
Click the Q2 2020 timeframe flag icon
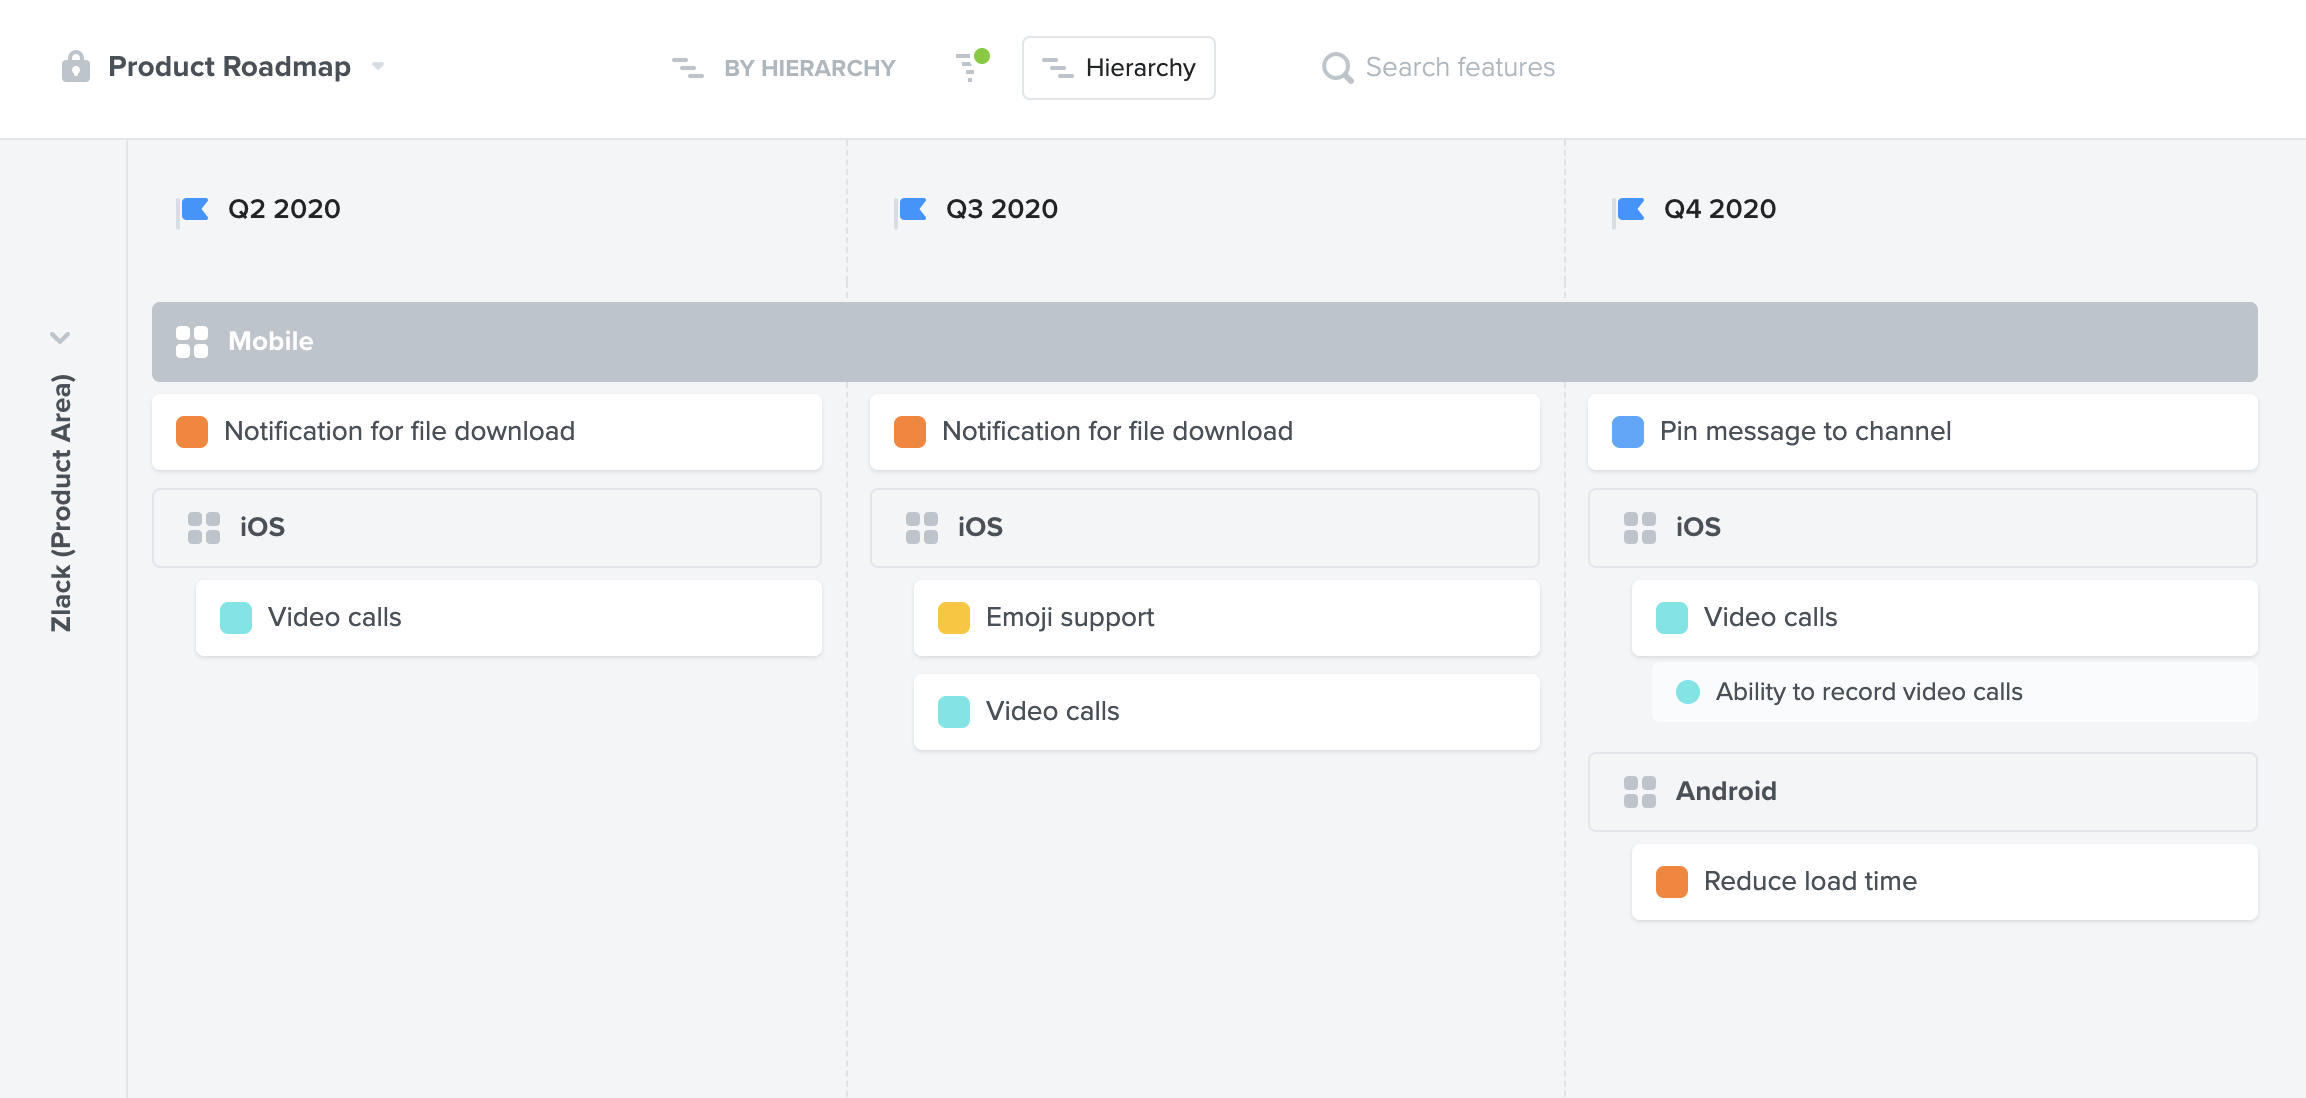194,209
